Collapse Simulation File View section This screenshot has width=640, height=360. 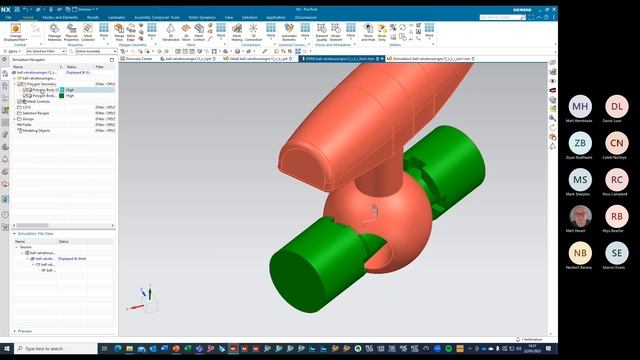15,233
